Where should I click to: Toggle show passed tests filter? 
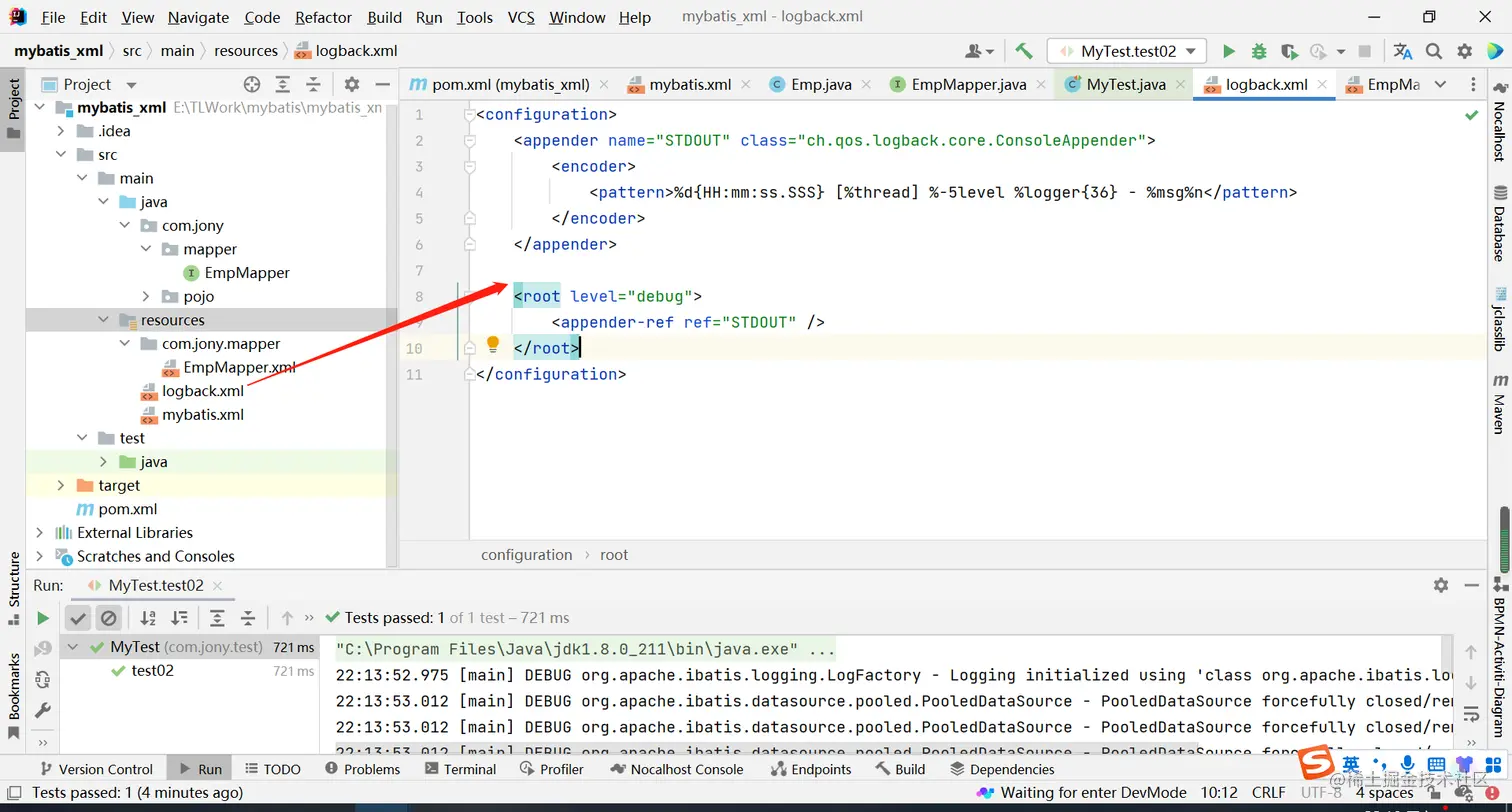(78, 618)
